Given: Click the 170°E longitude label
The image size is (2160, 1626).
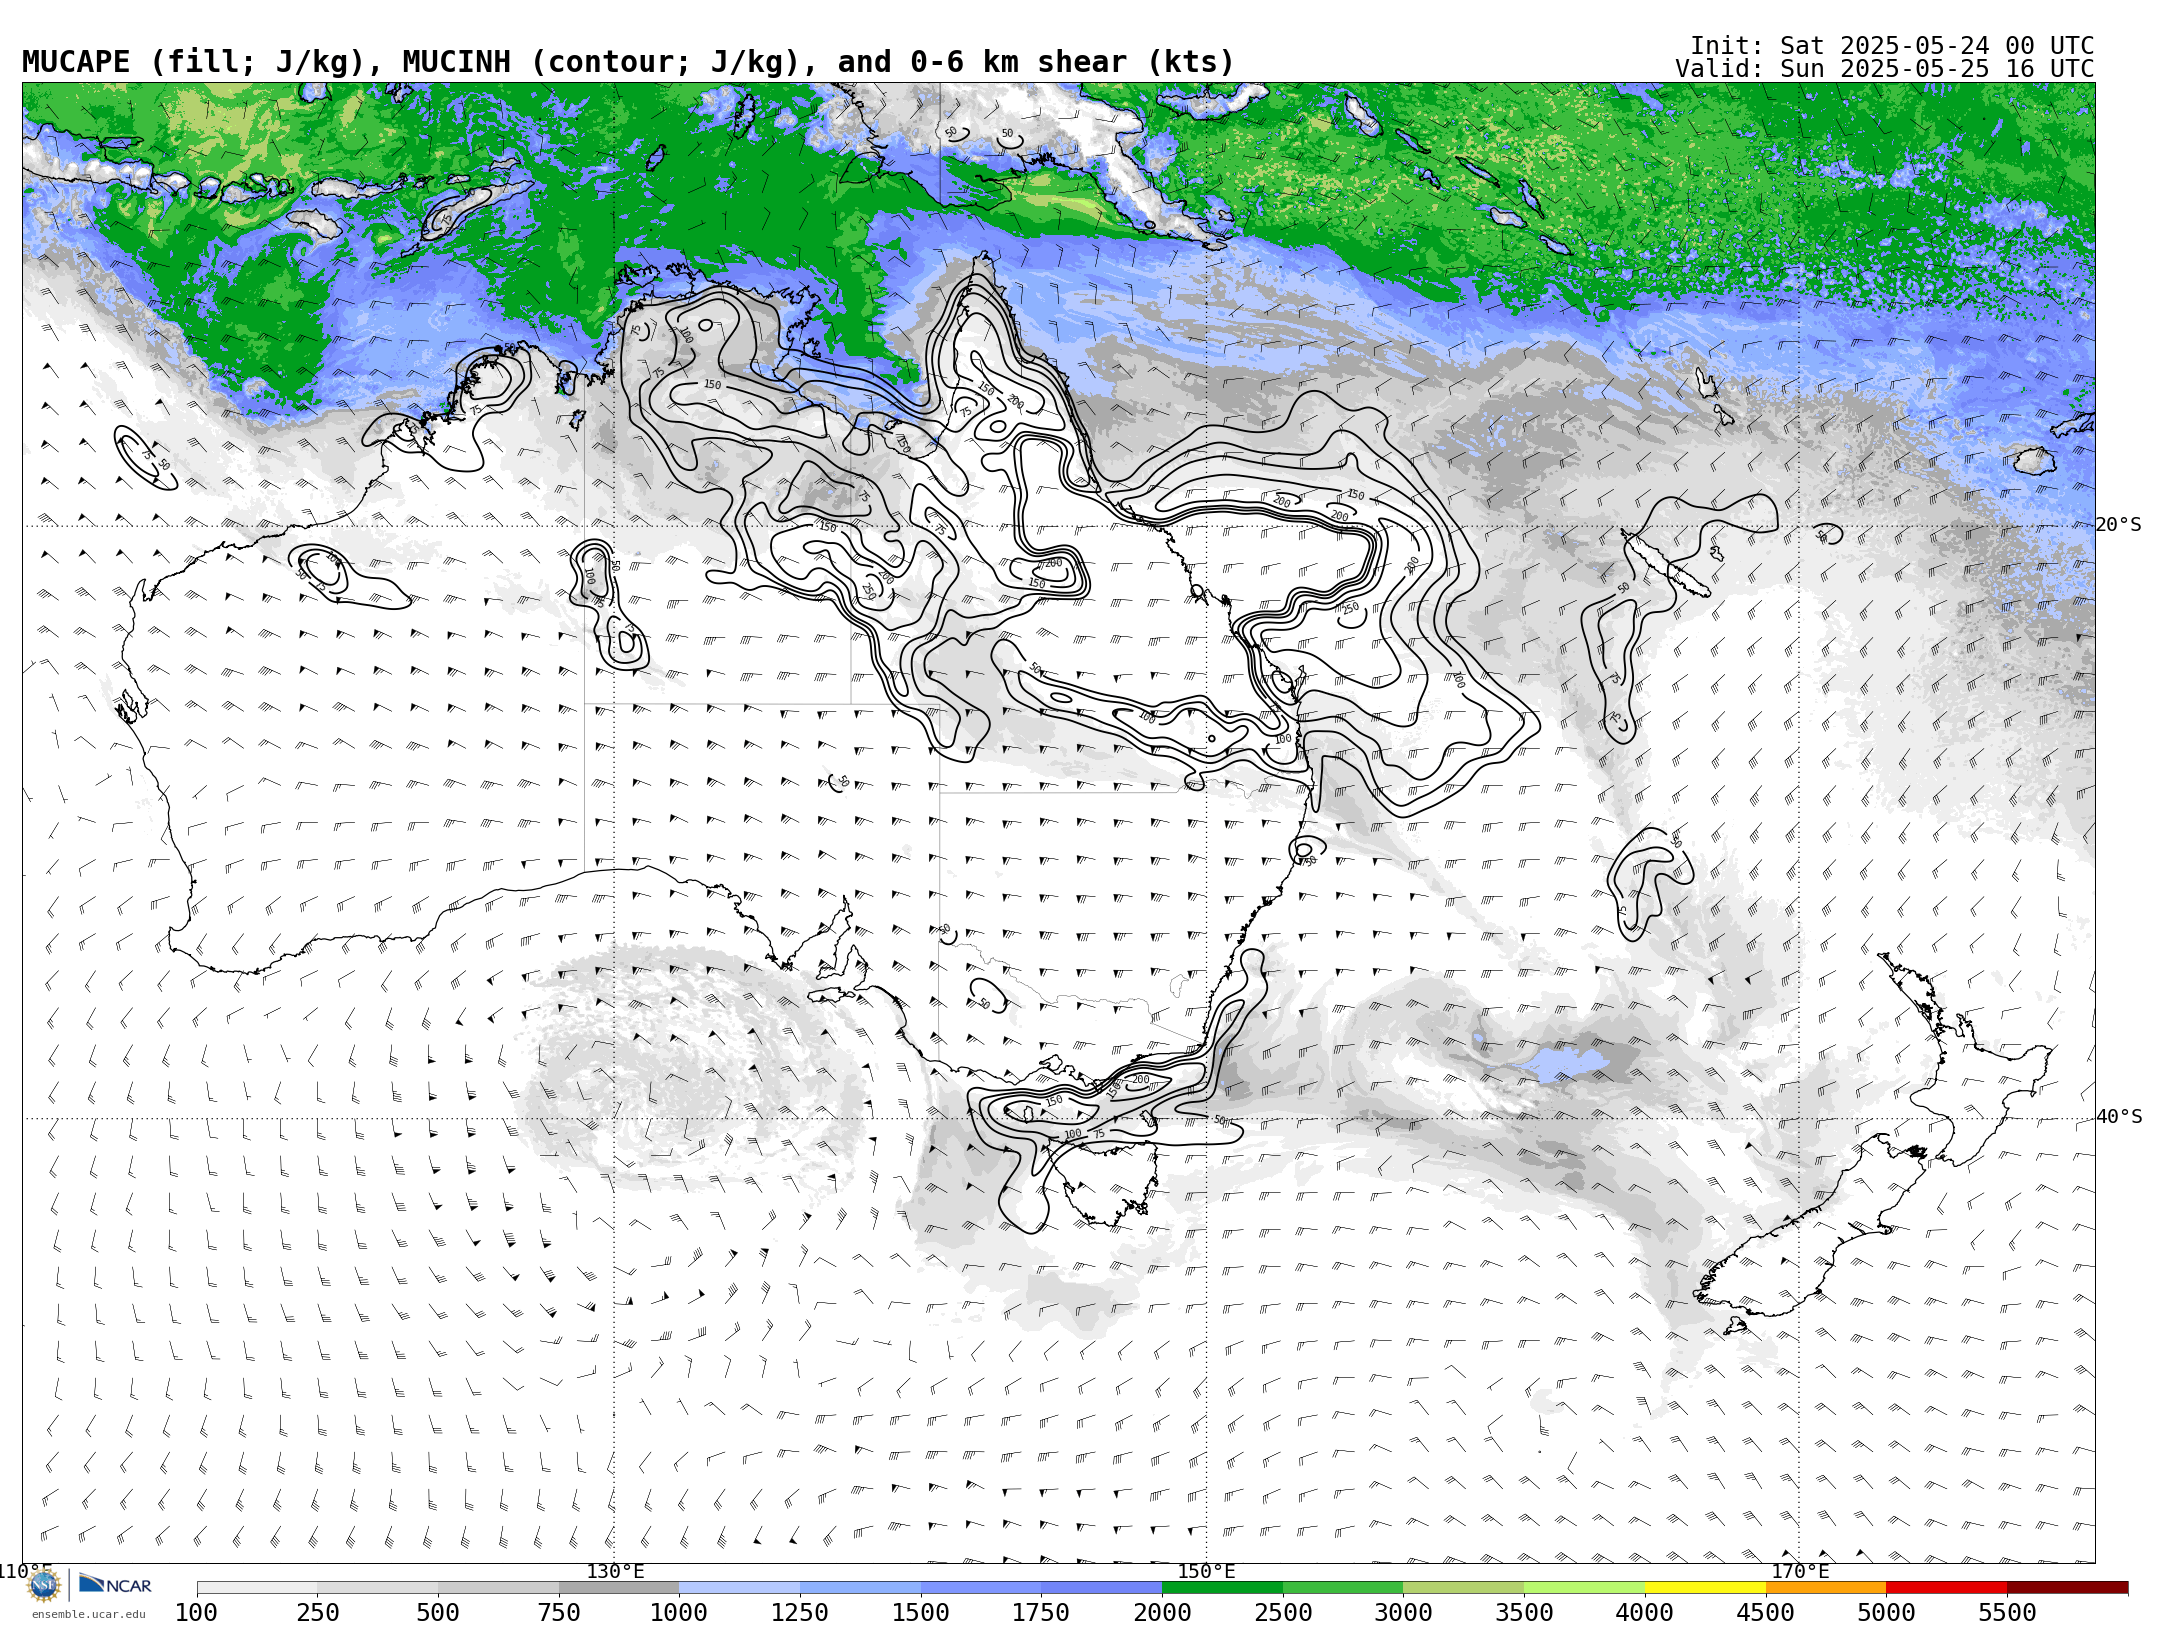Looking at the screenshot, I should [1799, 1572].
